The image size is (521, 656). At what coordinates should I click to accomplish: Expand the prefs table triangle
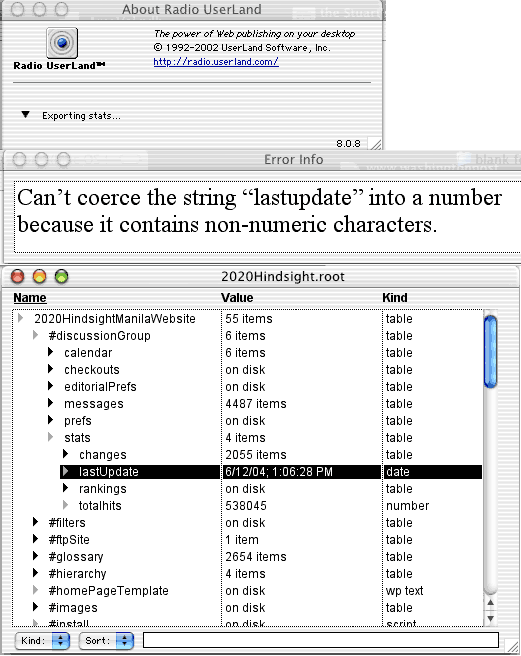(x=51, y=420)
